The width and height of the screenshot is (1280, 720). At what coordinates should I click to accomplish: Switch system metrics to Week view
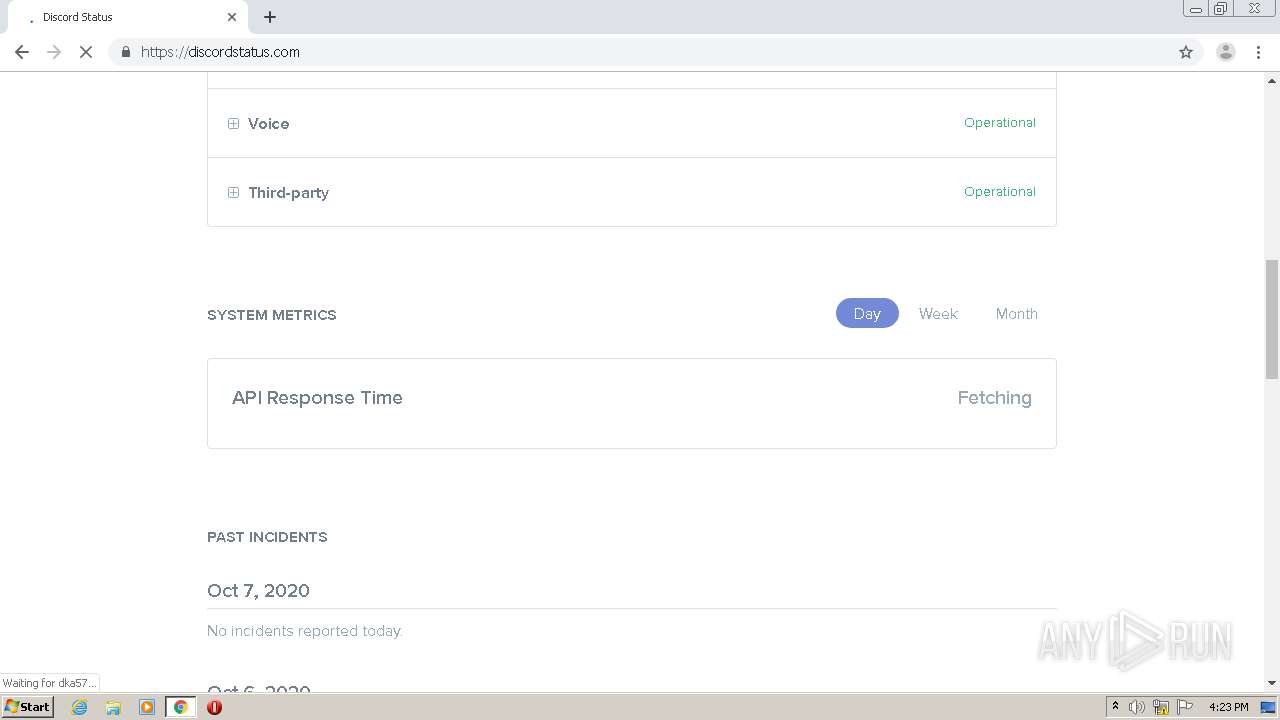coord(938,313)
